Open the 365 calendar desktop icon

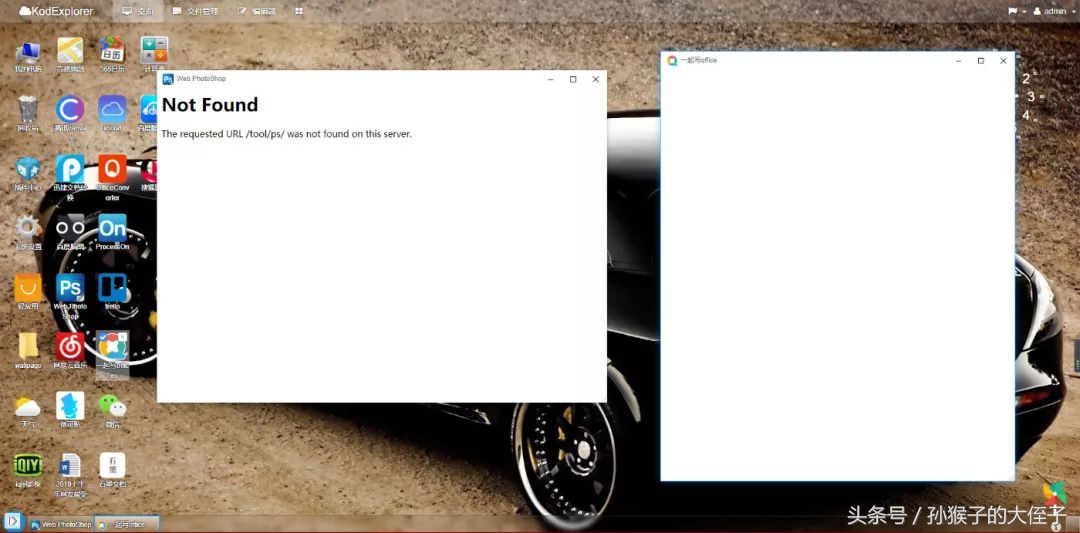click(x=112, y=51)
